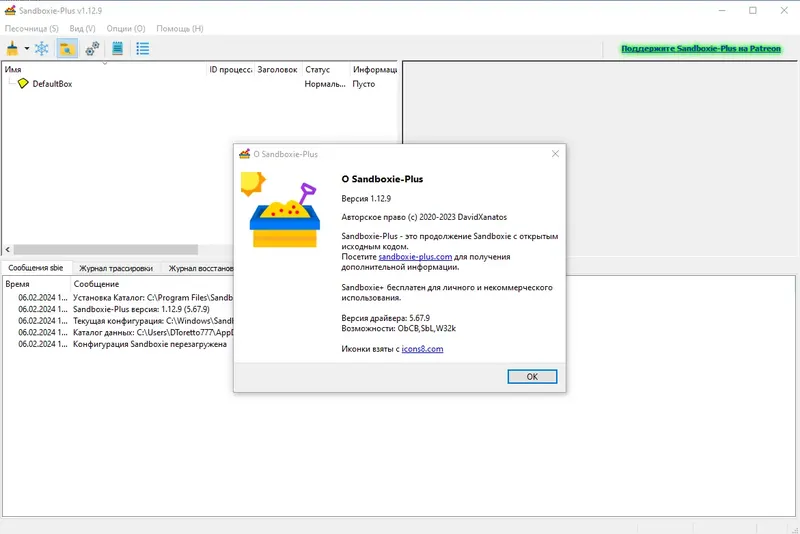Sort by the Имя column header
The height and width of the screenshot is (534, 800).
(x=104, y=69)
